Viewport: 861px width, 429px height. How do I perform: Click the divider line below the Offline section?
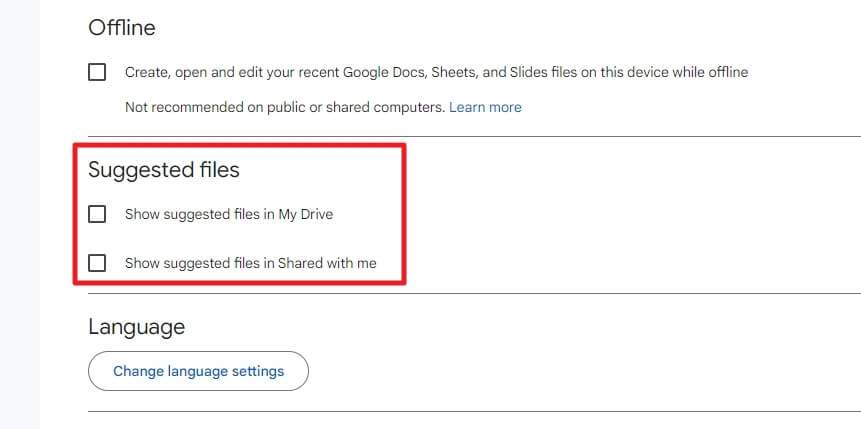pyautogui.click(x=474, y=136)
